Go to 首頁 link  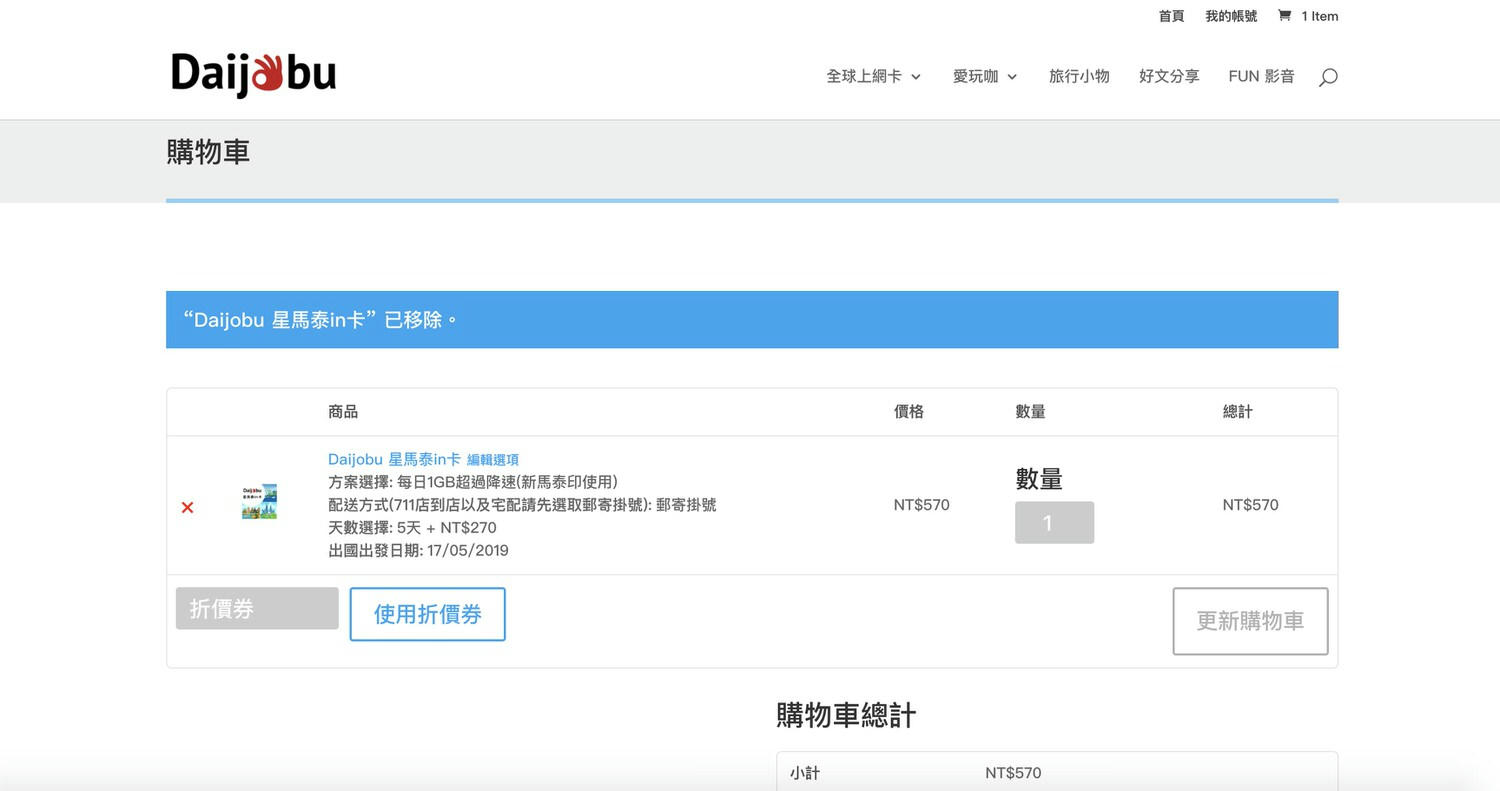click(1171, 16)
